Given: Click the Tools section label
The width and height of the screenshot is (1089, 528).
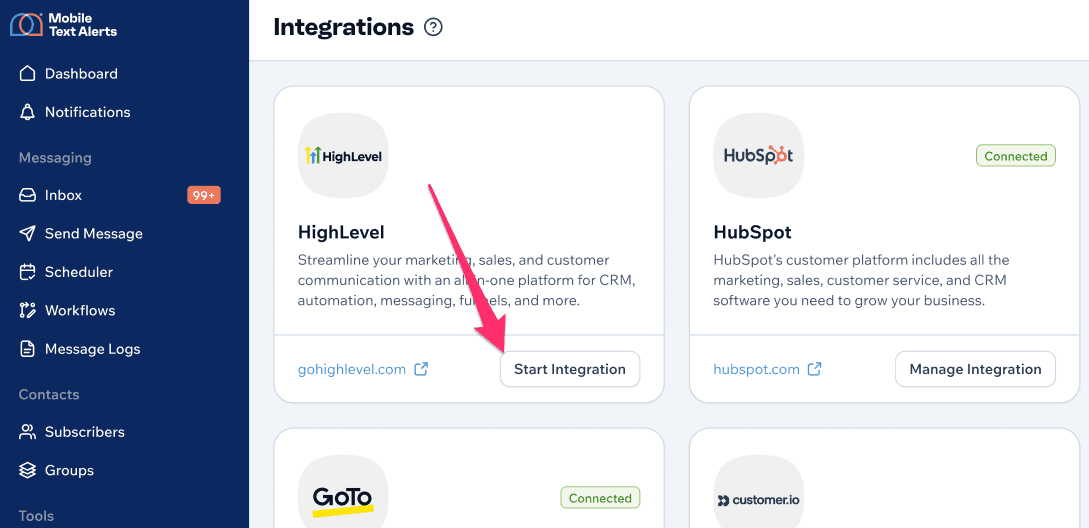Looking at the screenshot, I should pyautogui.click(x=36, y=515).
